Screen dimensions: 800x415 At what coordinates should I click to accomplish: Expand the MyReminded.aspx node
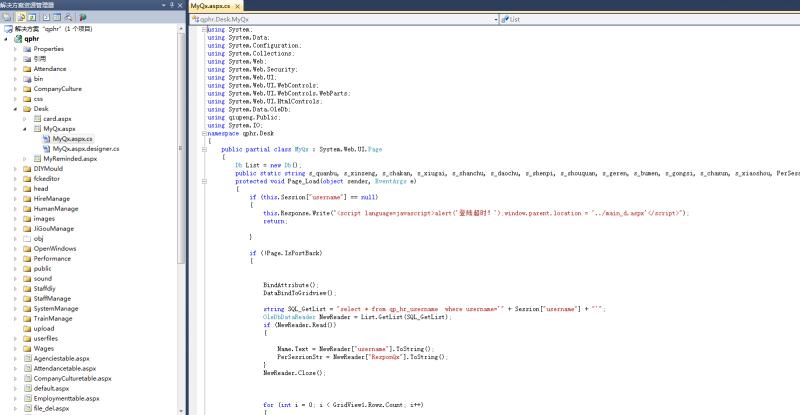click(x=25, y=159)
